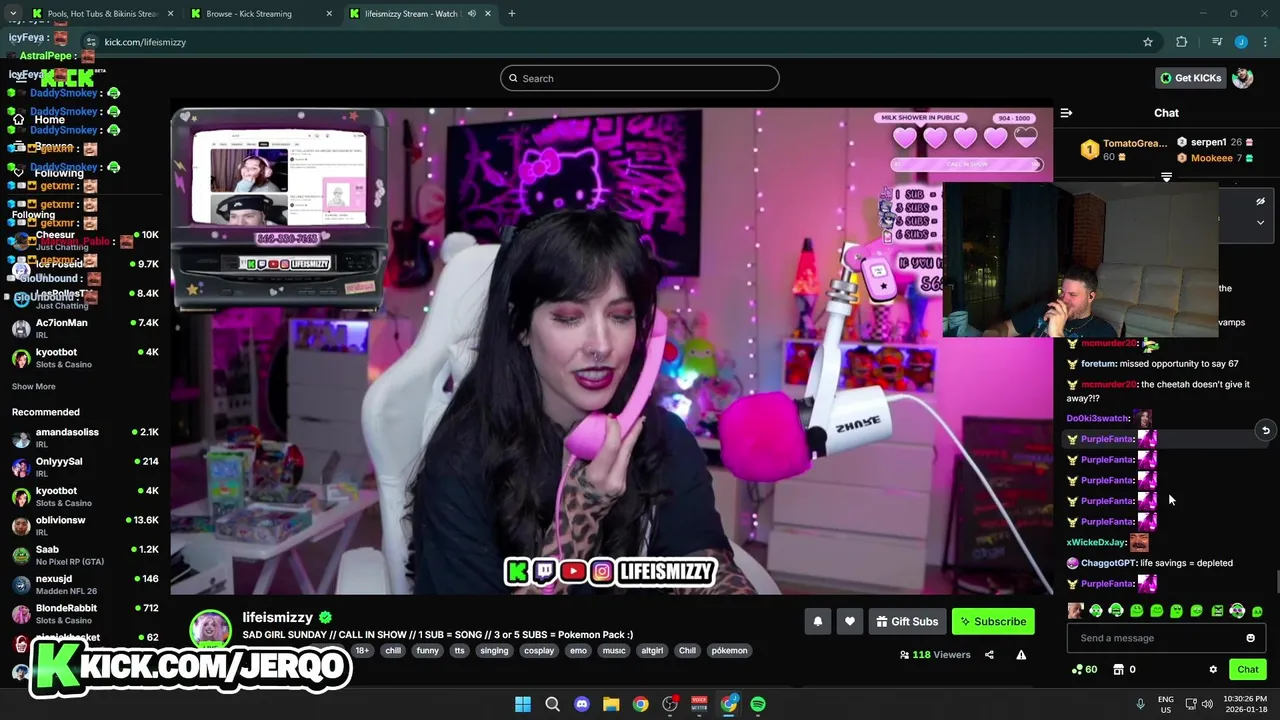Image resolution: width=1280 pixels, height=720 pixels.
Task: Click the view site information icon in address bar
Action: (91, 42)
